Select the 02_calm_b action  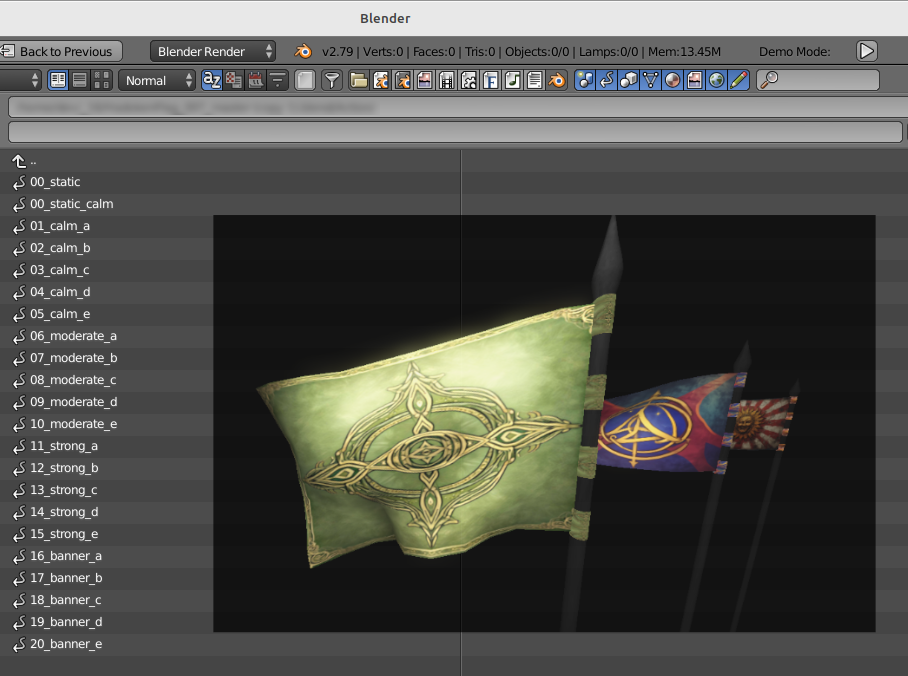point(60,248)
